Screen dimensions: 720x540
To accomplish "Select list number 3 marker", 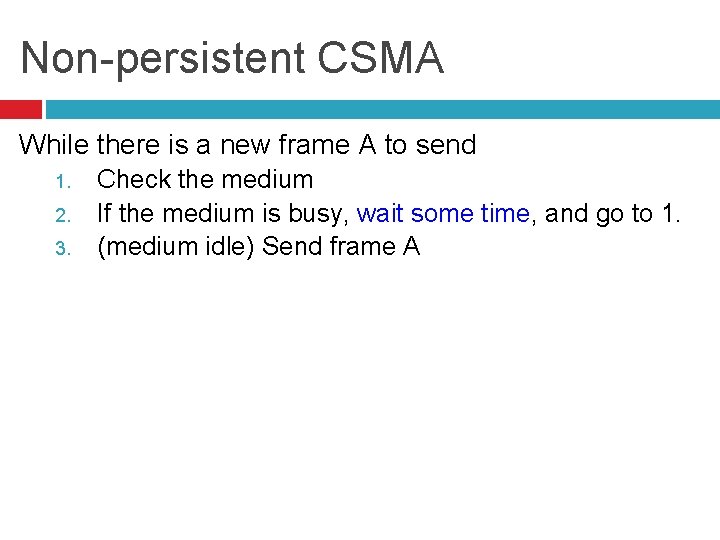I will coord(60,248).
